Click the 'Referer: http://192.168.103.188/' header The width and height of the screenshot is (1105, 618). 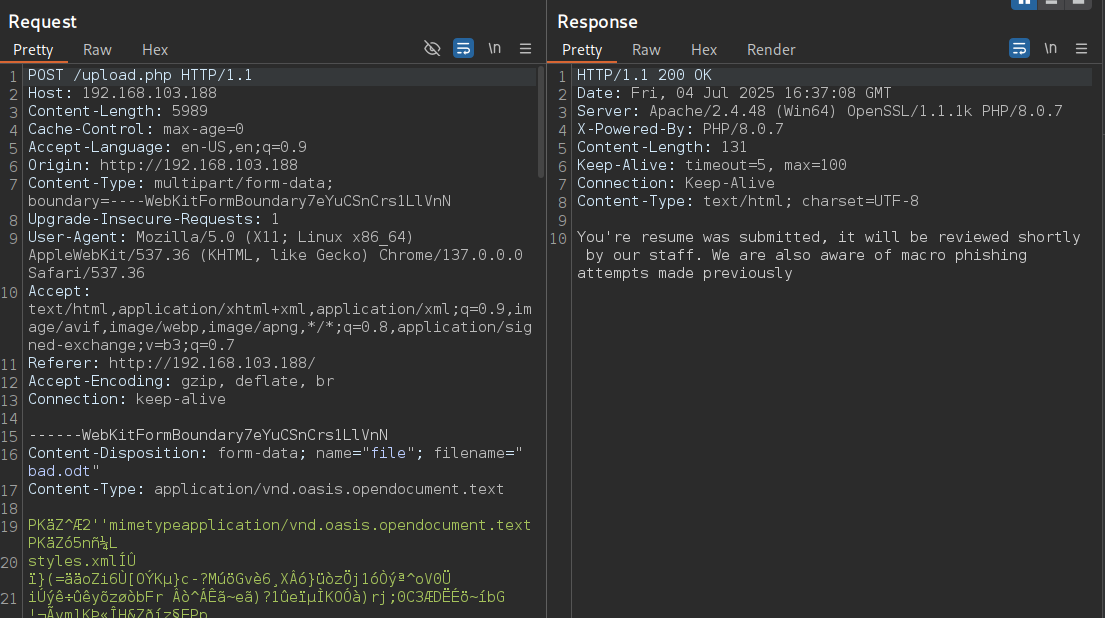(x=171, y=363)
